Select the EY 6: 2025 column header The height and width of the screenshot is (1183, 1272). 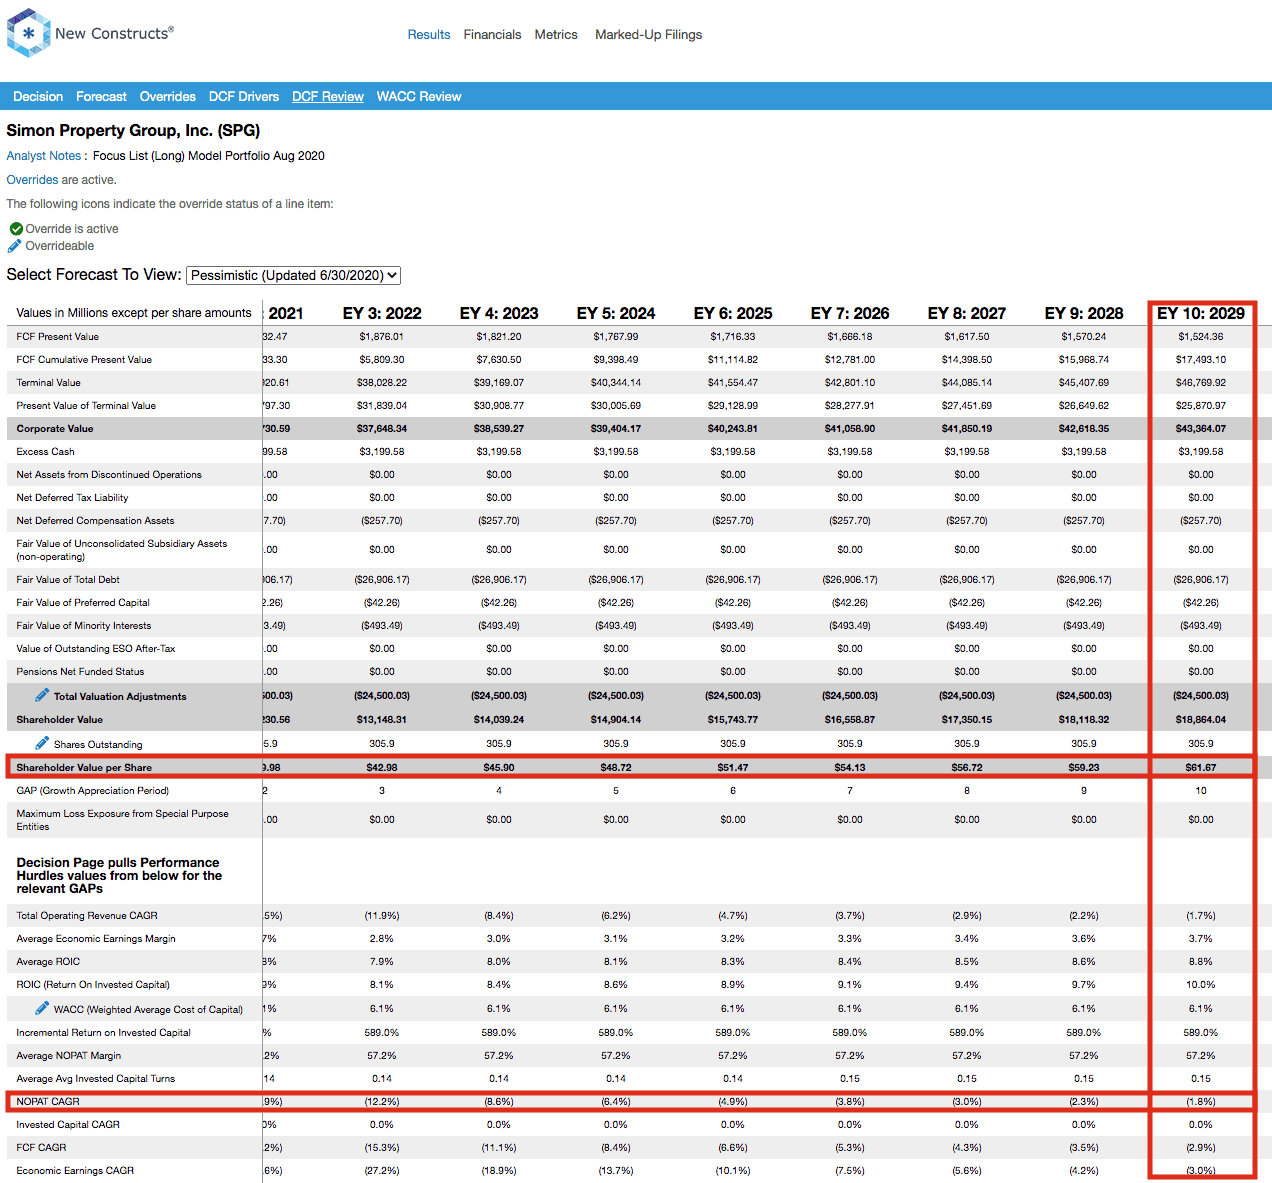[x=733, y=313]
